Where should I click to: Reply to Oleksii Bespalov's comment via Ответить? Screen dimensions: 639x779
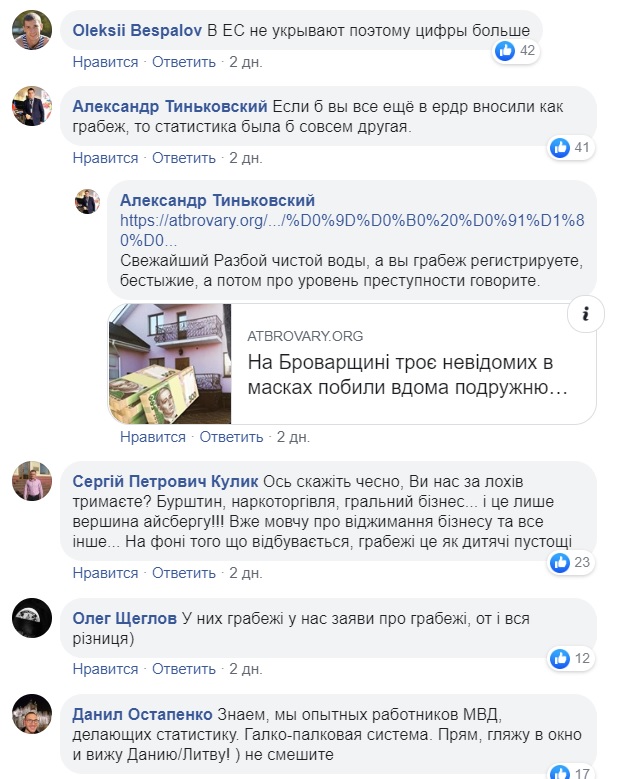point(184,62)
